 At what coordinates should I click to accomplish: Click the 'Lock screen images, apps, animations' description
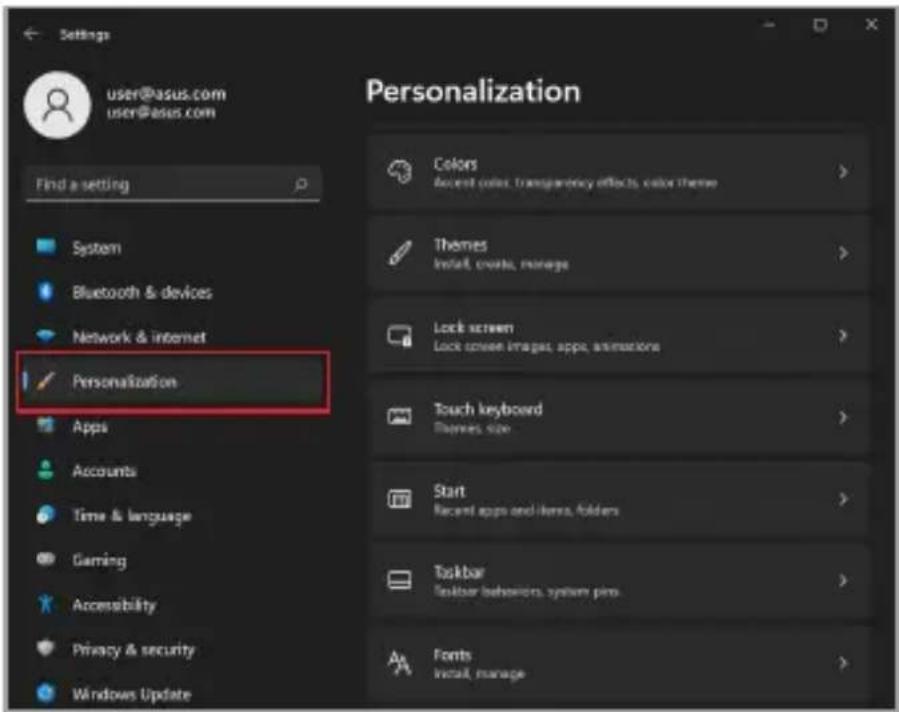(x=546, y=346)
